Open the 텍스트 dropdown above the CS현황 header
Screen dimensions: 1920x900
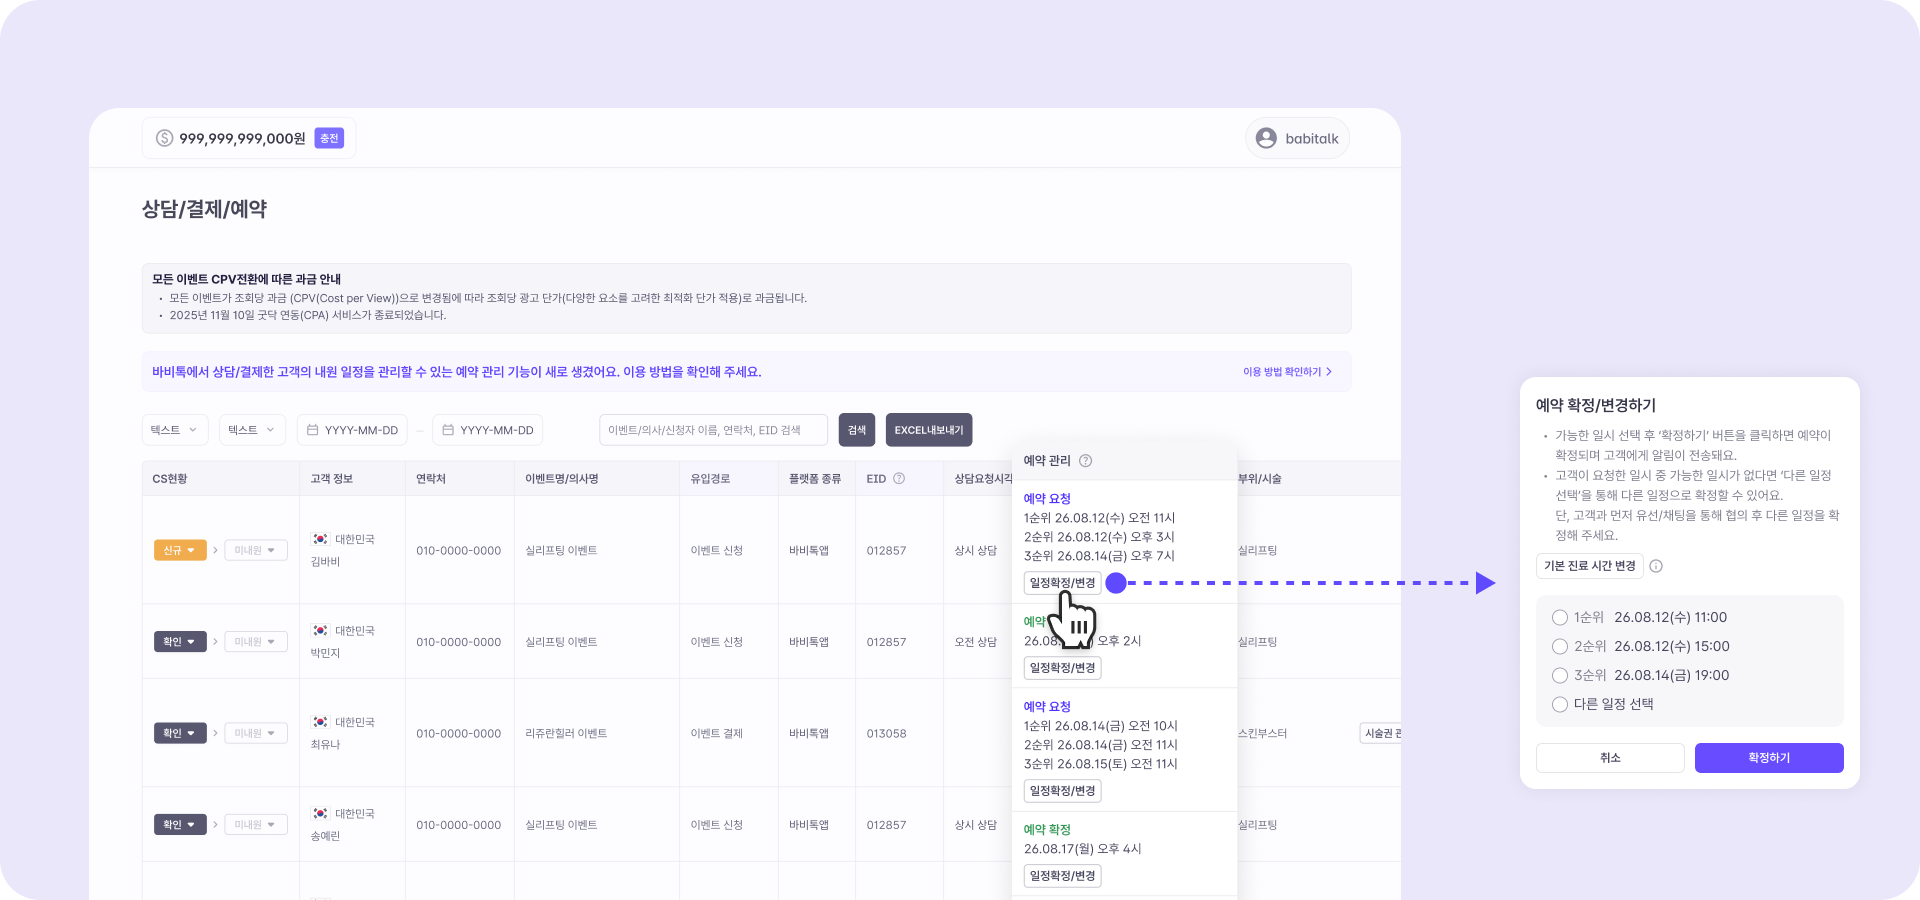(x=175, y=430)
